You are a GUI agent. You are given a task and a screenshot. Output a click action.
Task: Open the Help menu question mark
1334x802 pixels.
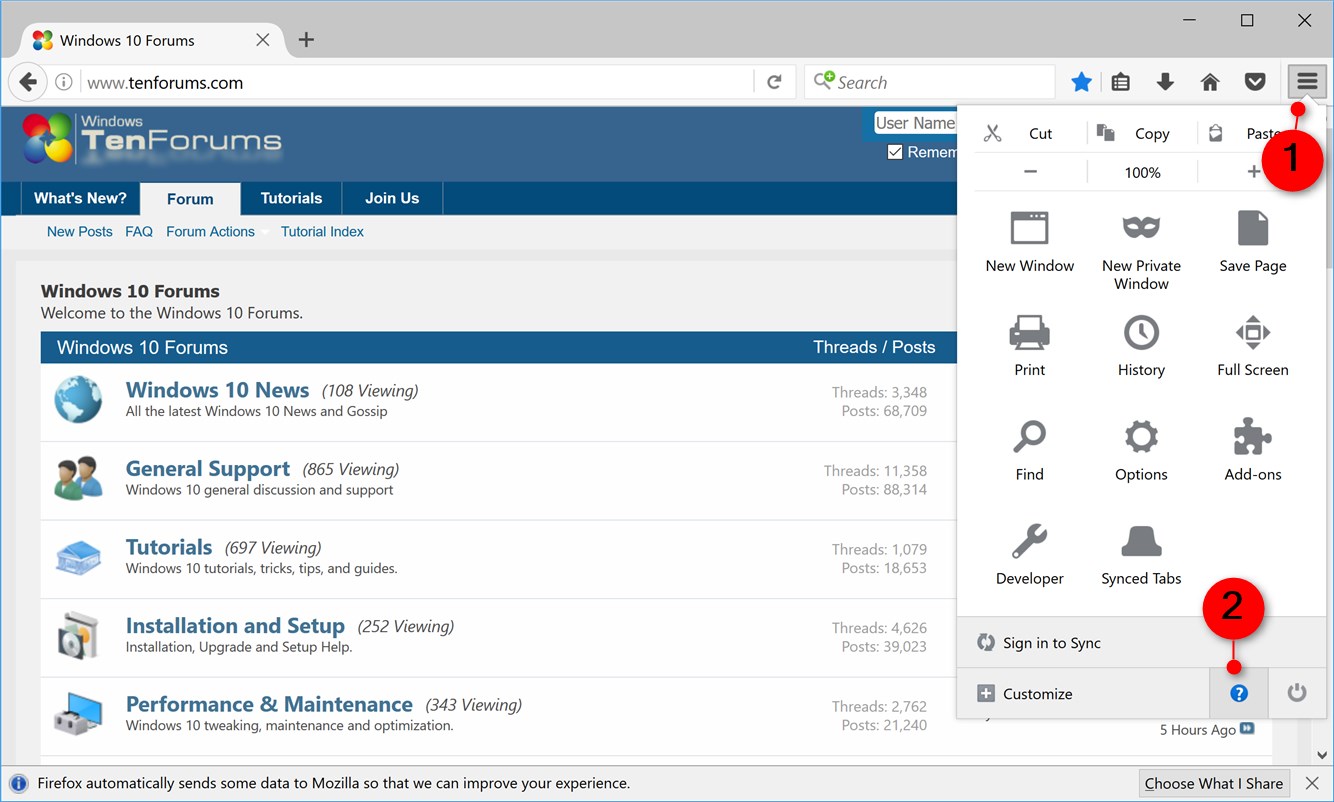(1239, 693)
